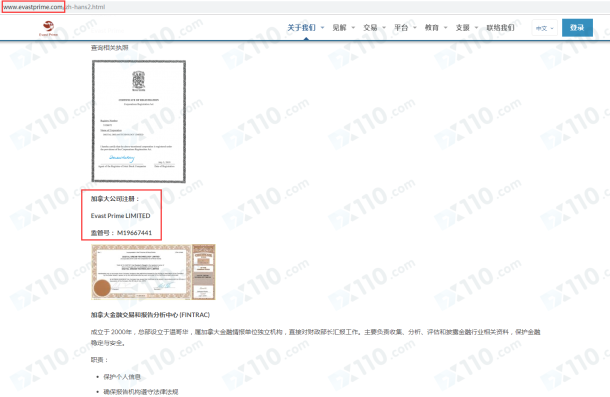Open the 见解 menu
Image resolution: width=610 pixels, height=397 pixels.
[339, 28]
